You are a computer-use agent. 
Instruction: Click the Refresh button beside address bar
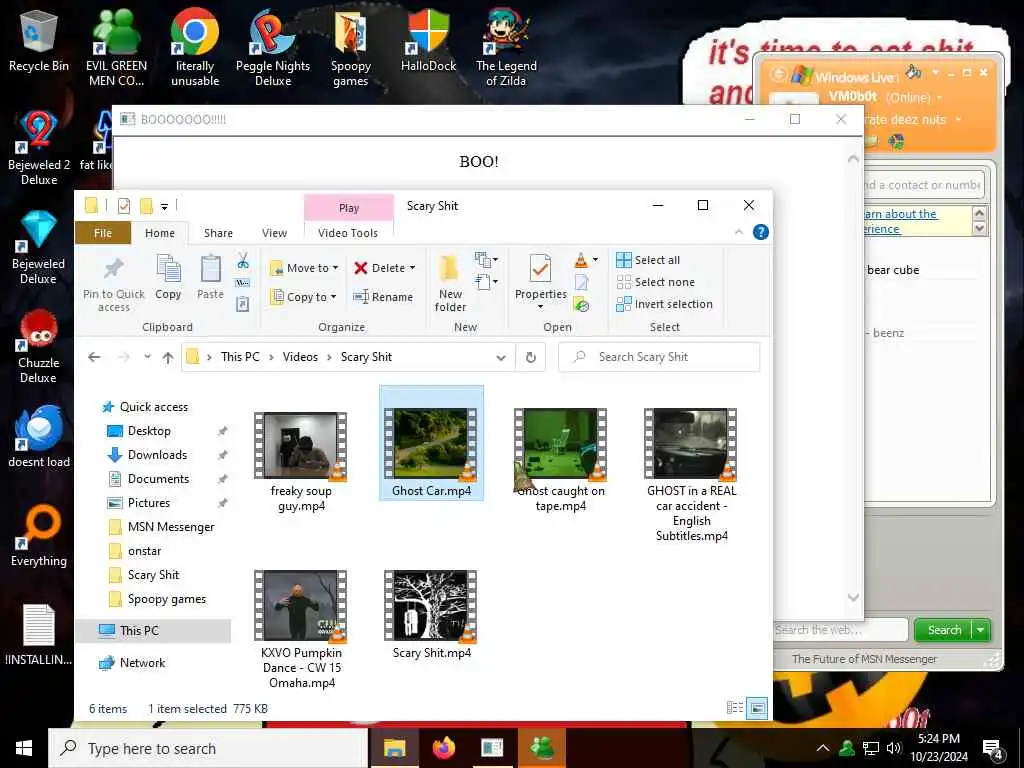pyautogui.click(x=531, y=357)
